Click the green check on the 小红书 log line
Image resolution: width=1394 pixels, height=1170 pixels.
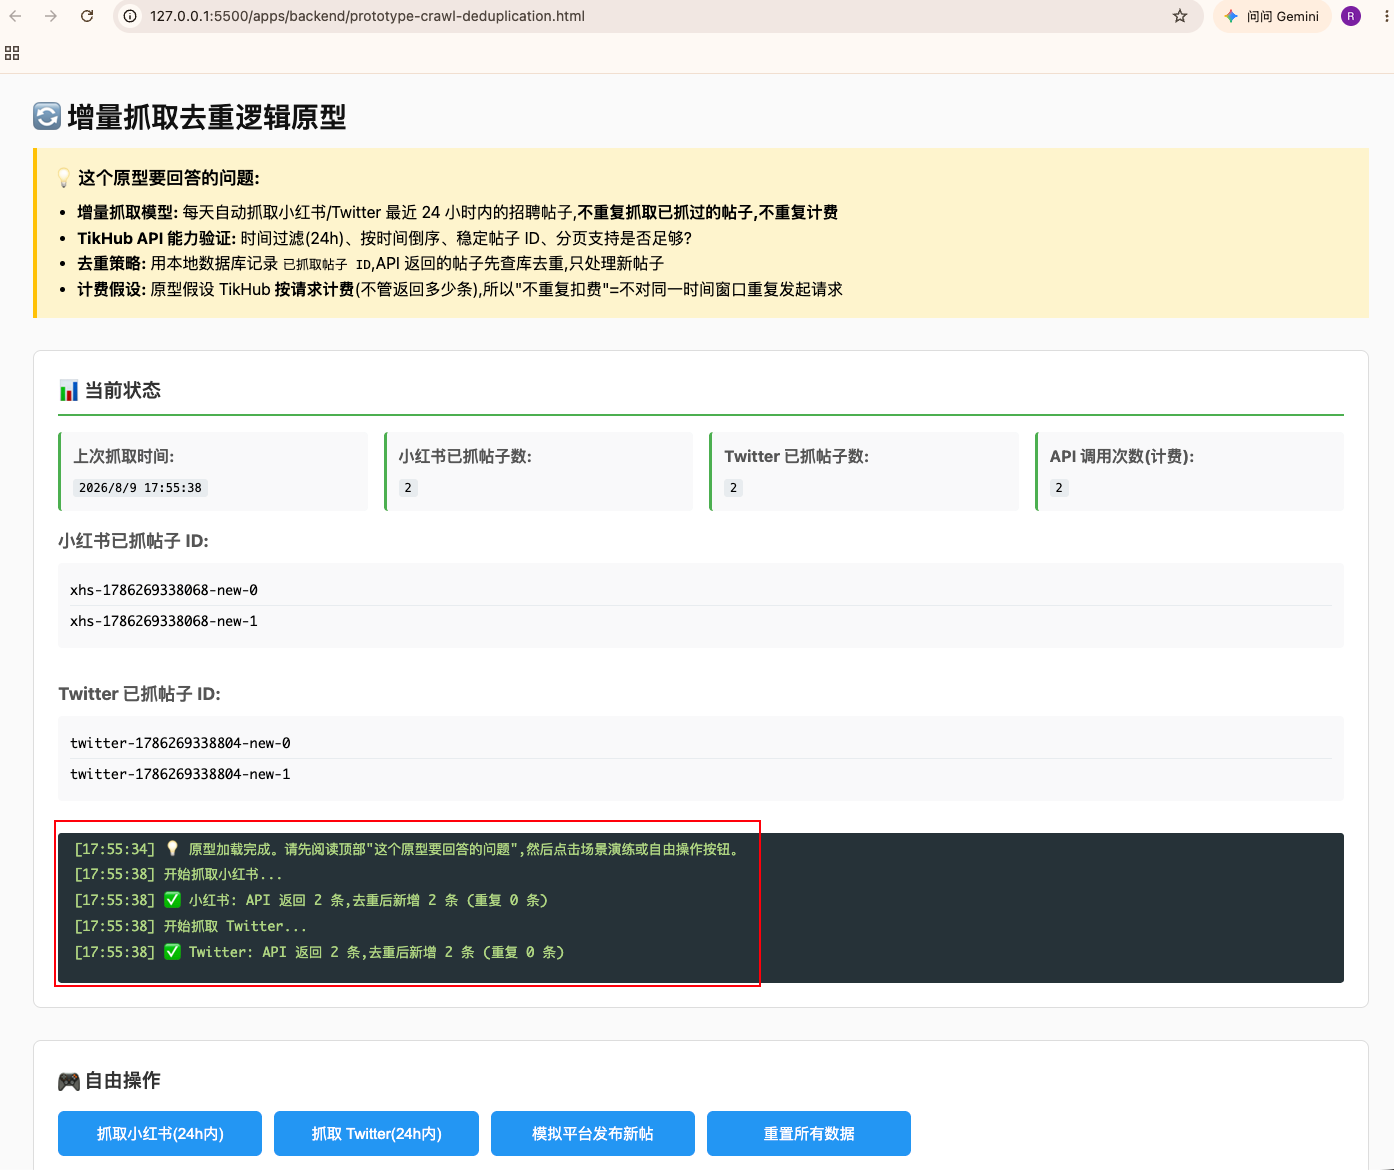(172, 900)
